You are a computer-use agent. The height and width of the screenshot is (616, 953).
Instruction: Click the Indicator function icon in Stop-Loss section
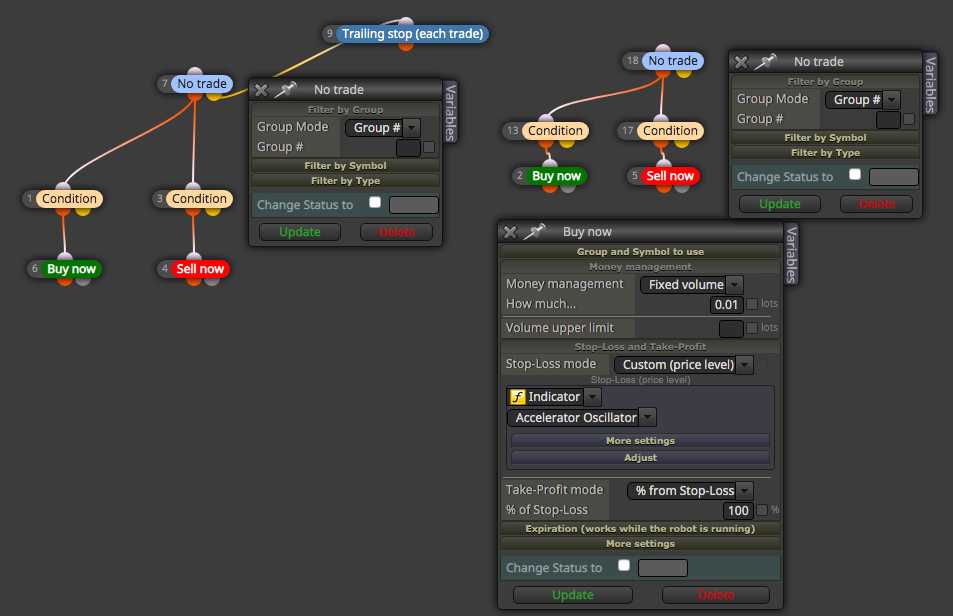(517, 397)
